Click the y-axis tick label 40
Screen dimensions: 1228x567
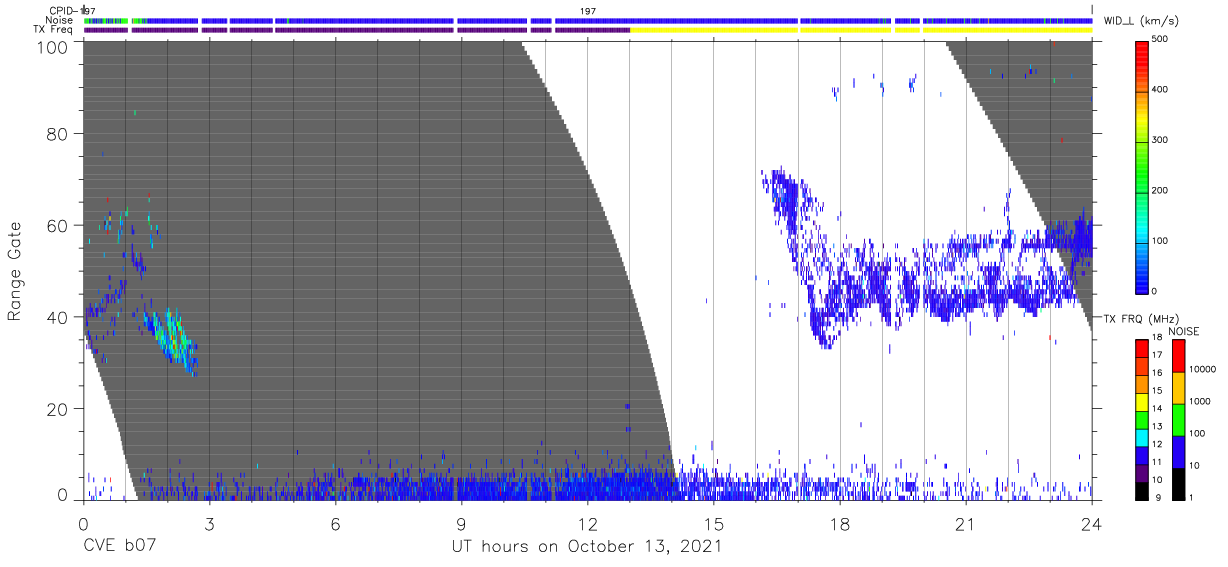(x=58, y=317)
